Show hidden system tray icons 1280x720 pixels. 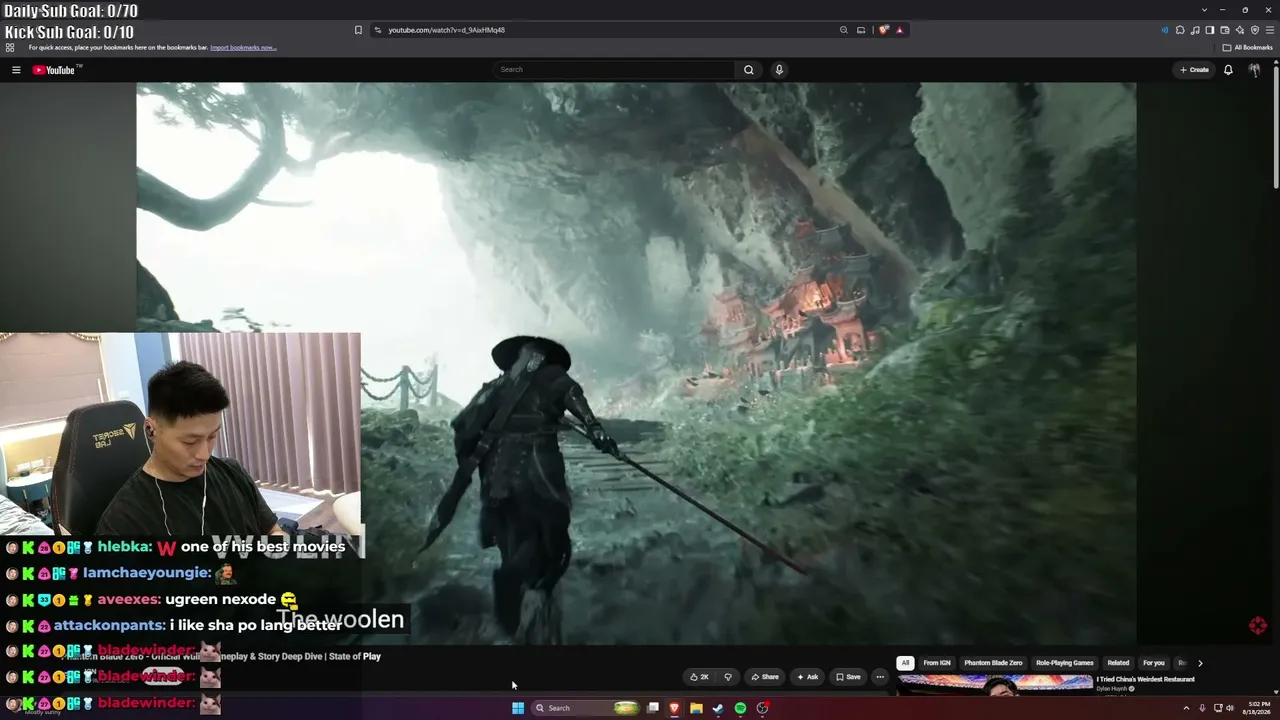click(1187, 708)
